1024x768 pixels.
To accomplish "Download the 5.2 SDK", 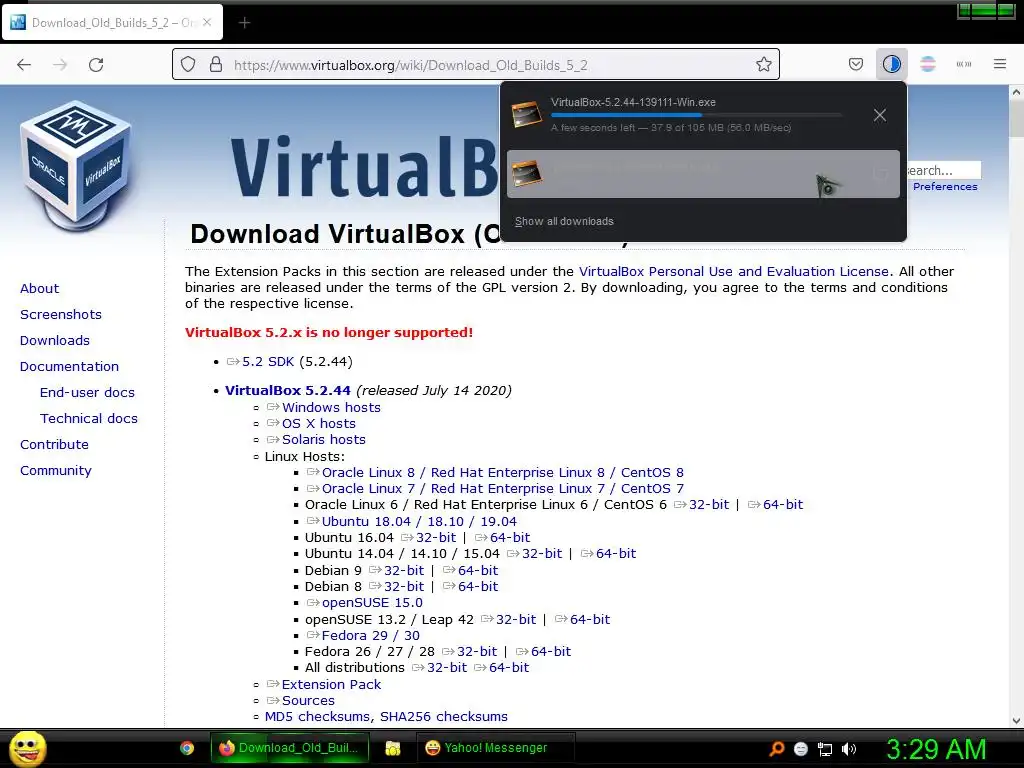I will click(x=268, y=362).
